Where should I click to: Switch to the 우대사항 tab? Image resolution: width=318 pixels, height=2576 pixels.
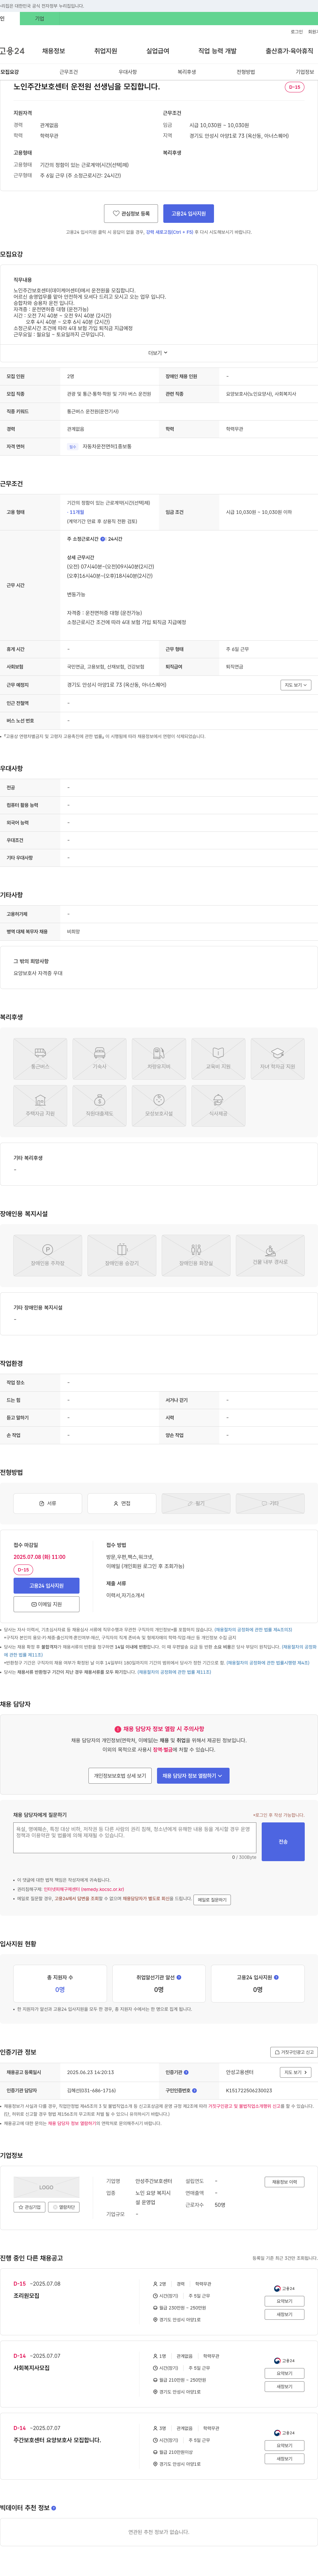point(128,72)
